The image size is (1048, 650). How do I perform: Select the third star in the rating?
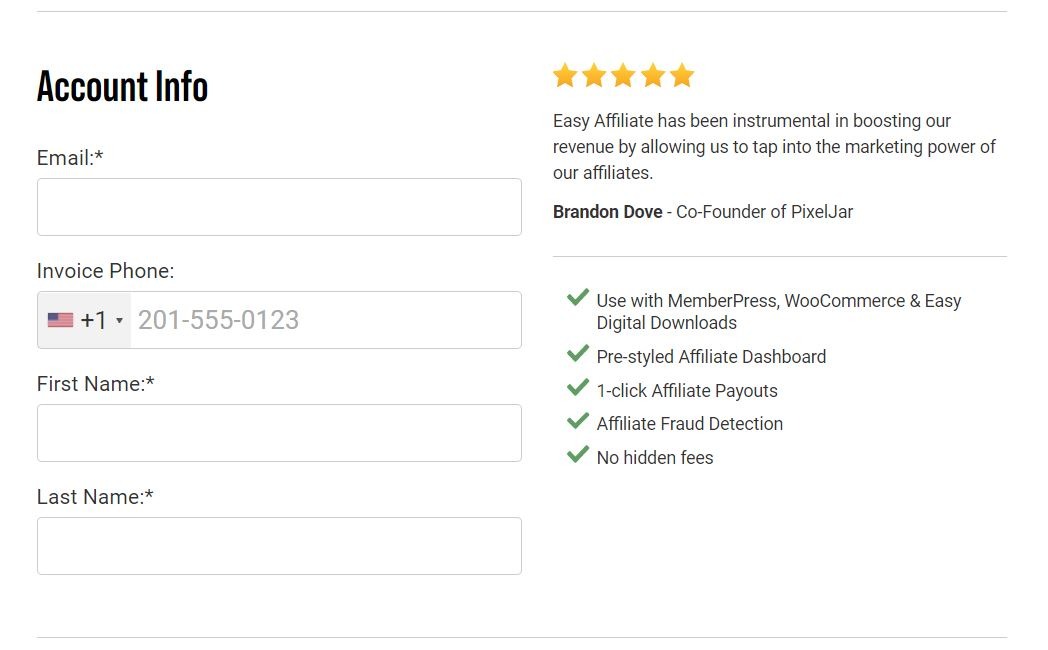point(623,74)
